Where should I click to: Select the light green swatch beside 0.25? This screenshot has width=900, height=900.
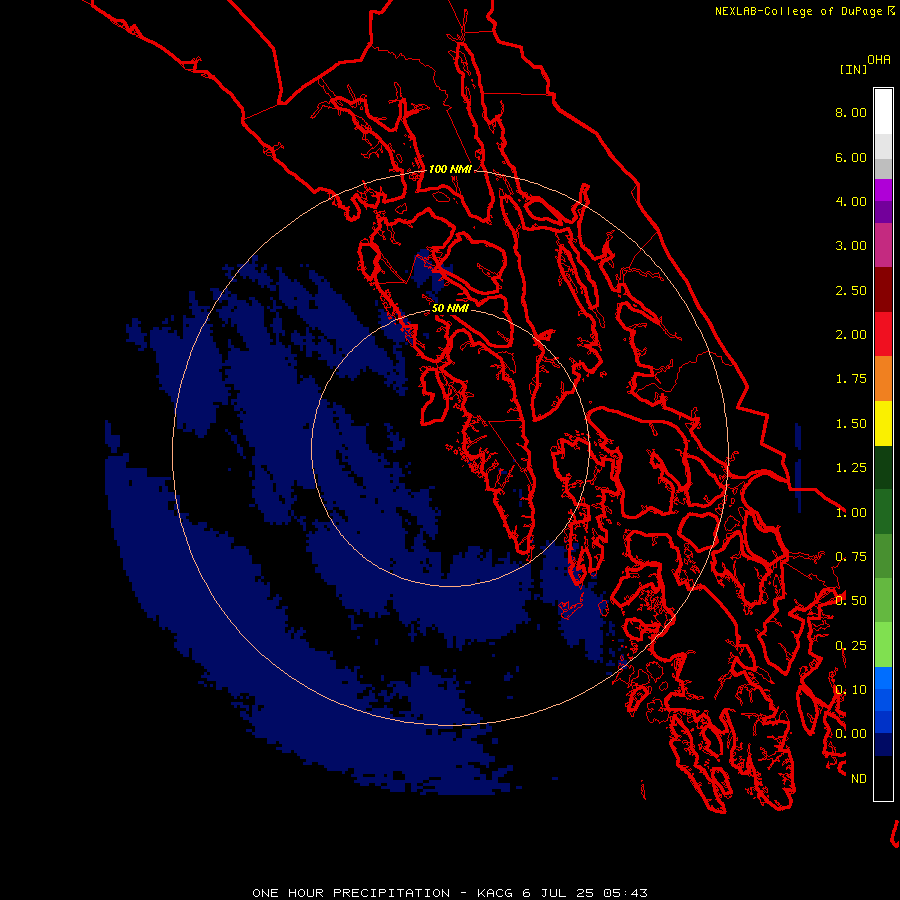tap(883, 645)
